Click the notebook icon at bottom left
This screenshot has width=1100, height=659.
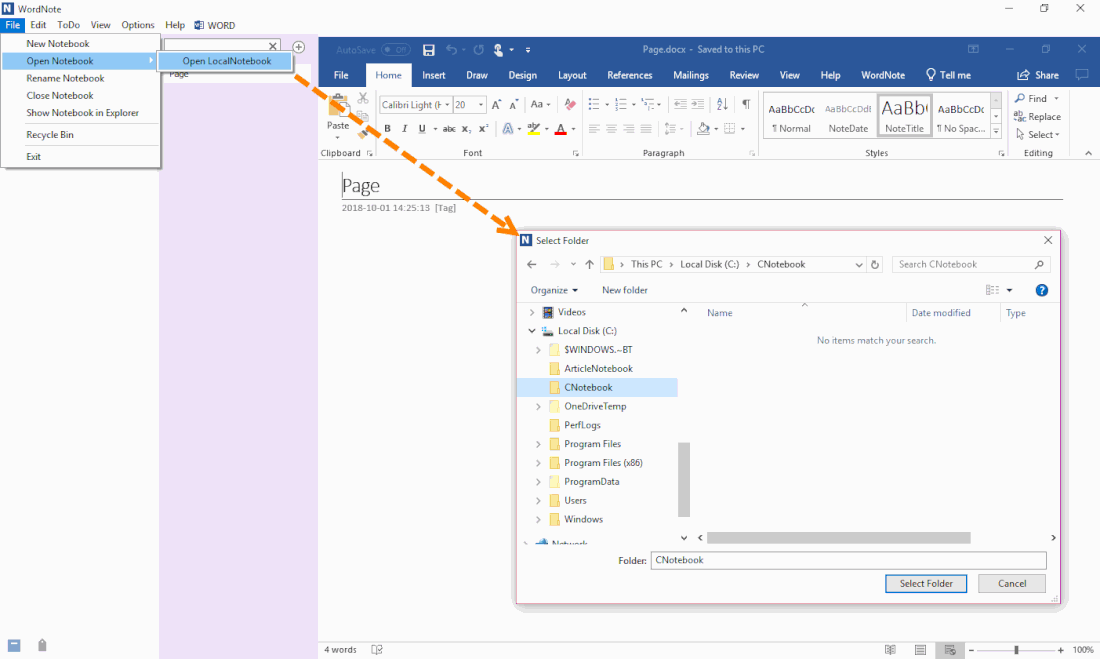coord(14,645)
